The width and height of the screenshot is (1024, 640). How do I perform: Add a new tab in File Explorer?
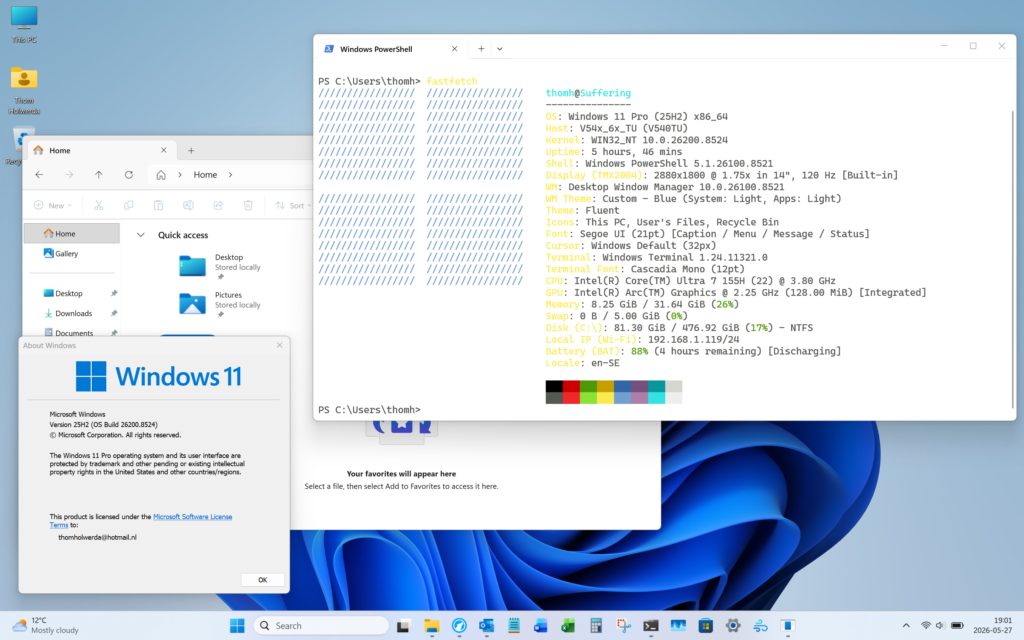coord(191,150)
